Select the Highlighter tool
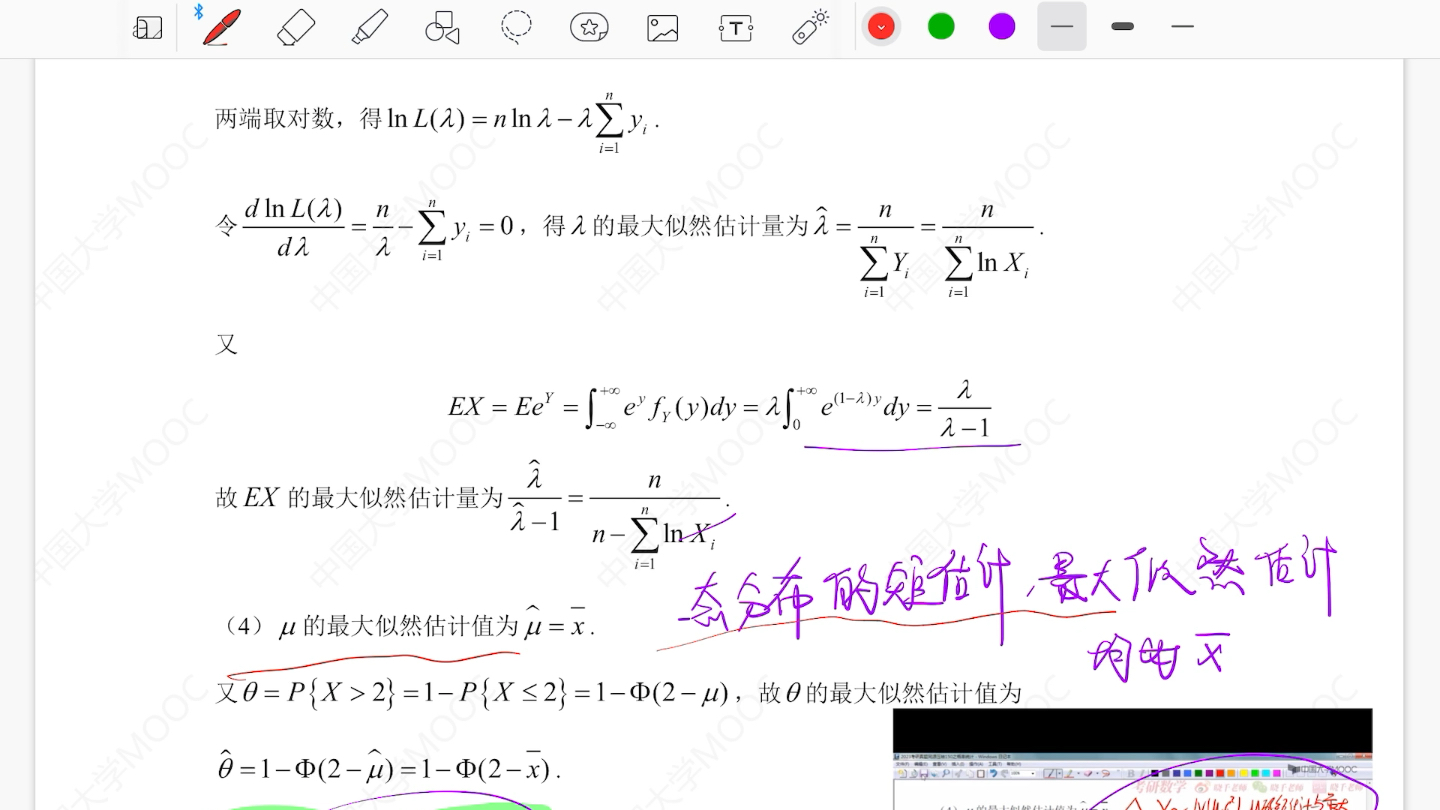Viewport: 1440px width, 810px height. coord(370,27)
